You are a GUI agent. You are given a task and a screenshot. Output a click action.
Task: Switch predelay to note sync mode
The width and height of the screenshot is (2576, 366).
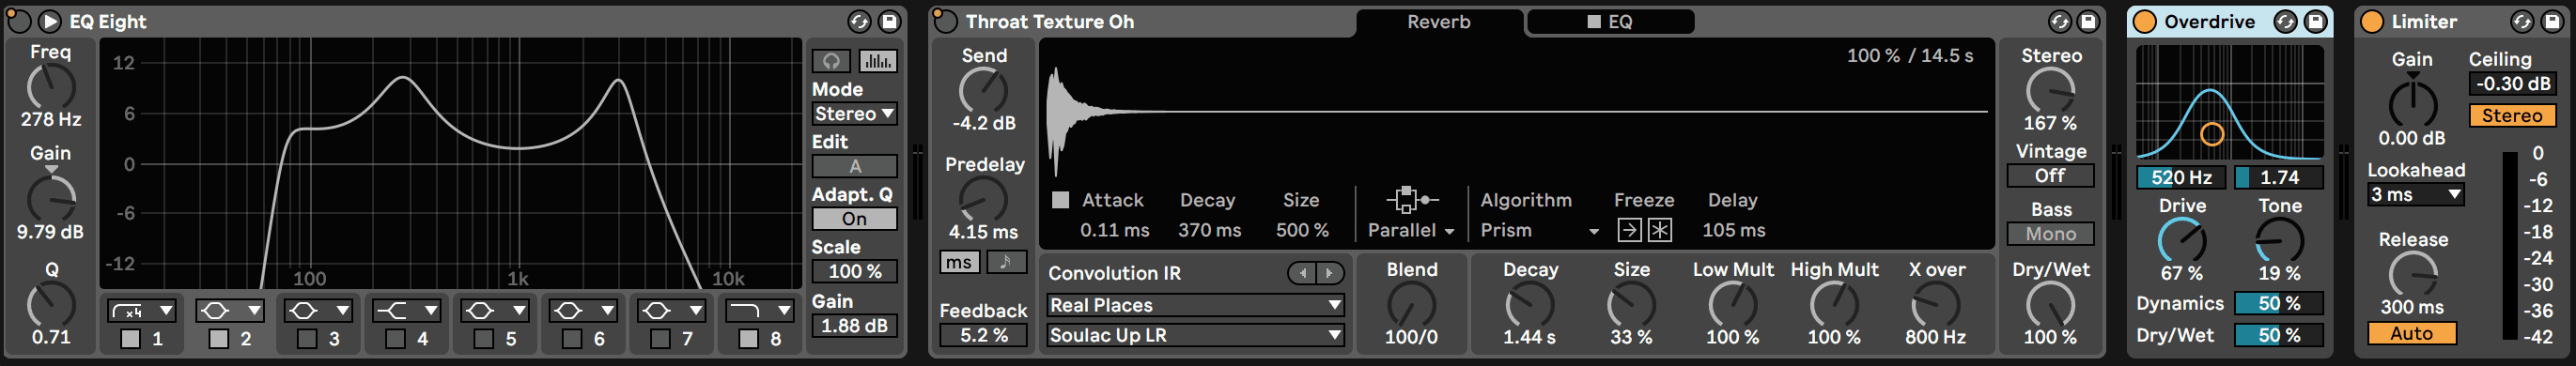point(1007,262)
